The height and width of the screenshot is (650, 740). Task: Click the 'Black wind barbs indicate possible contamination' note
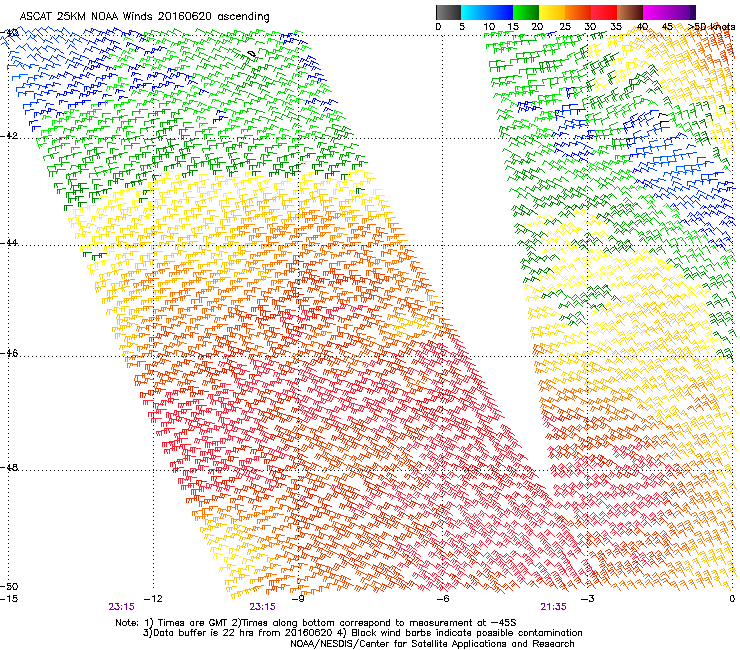(x=467, y=633)
